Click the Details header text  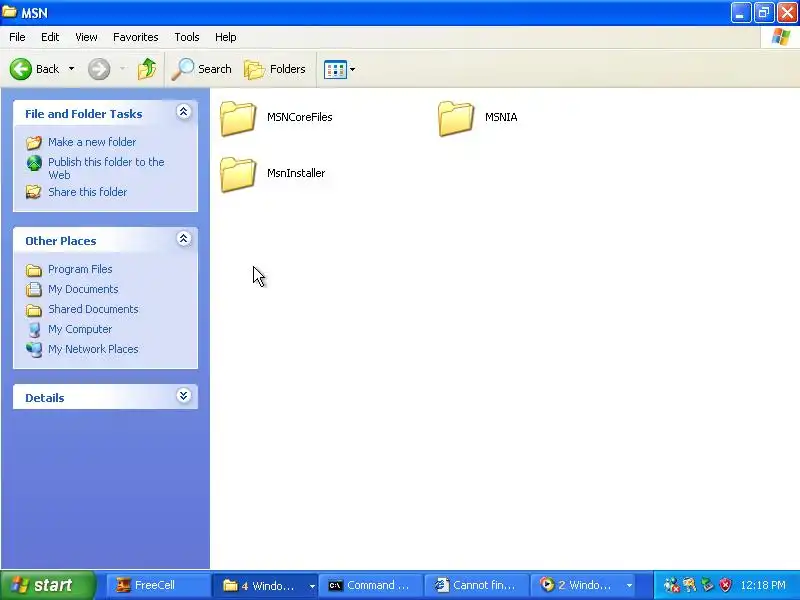click(45, 398)
